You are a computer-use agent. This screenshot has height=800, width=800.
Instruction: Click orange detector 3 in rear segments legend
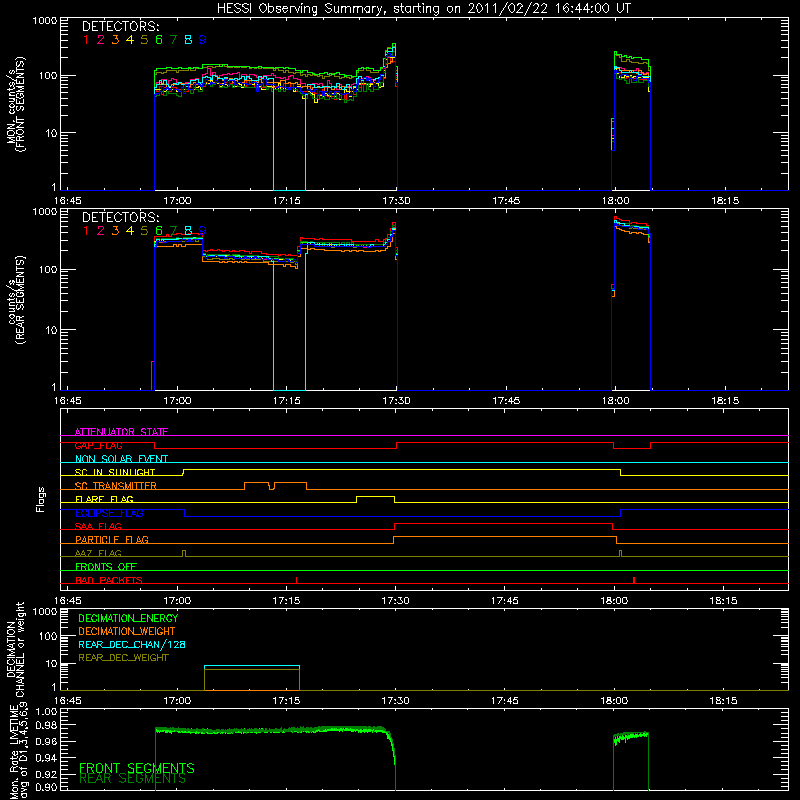(115, 231)
